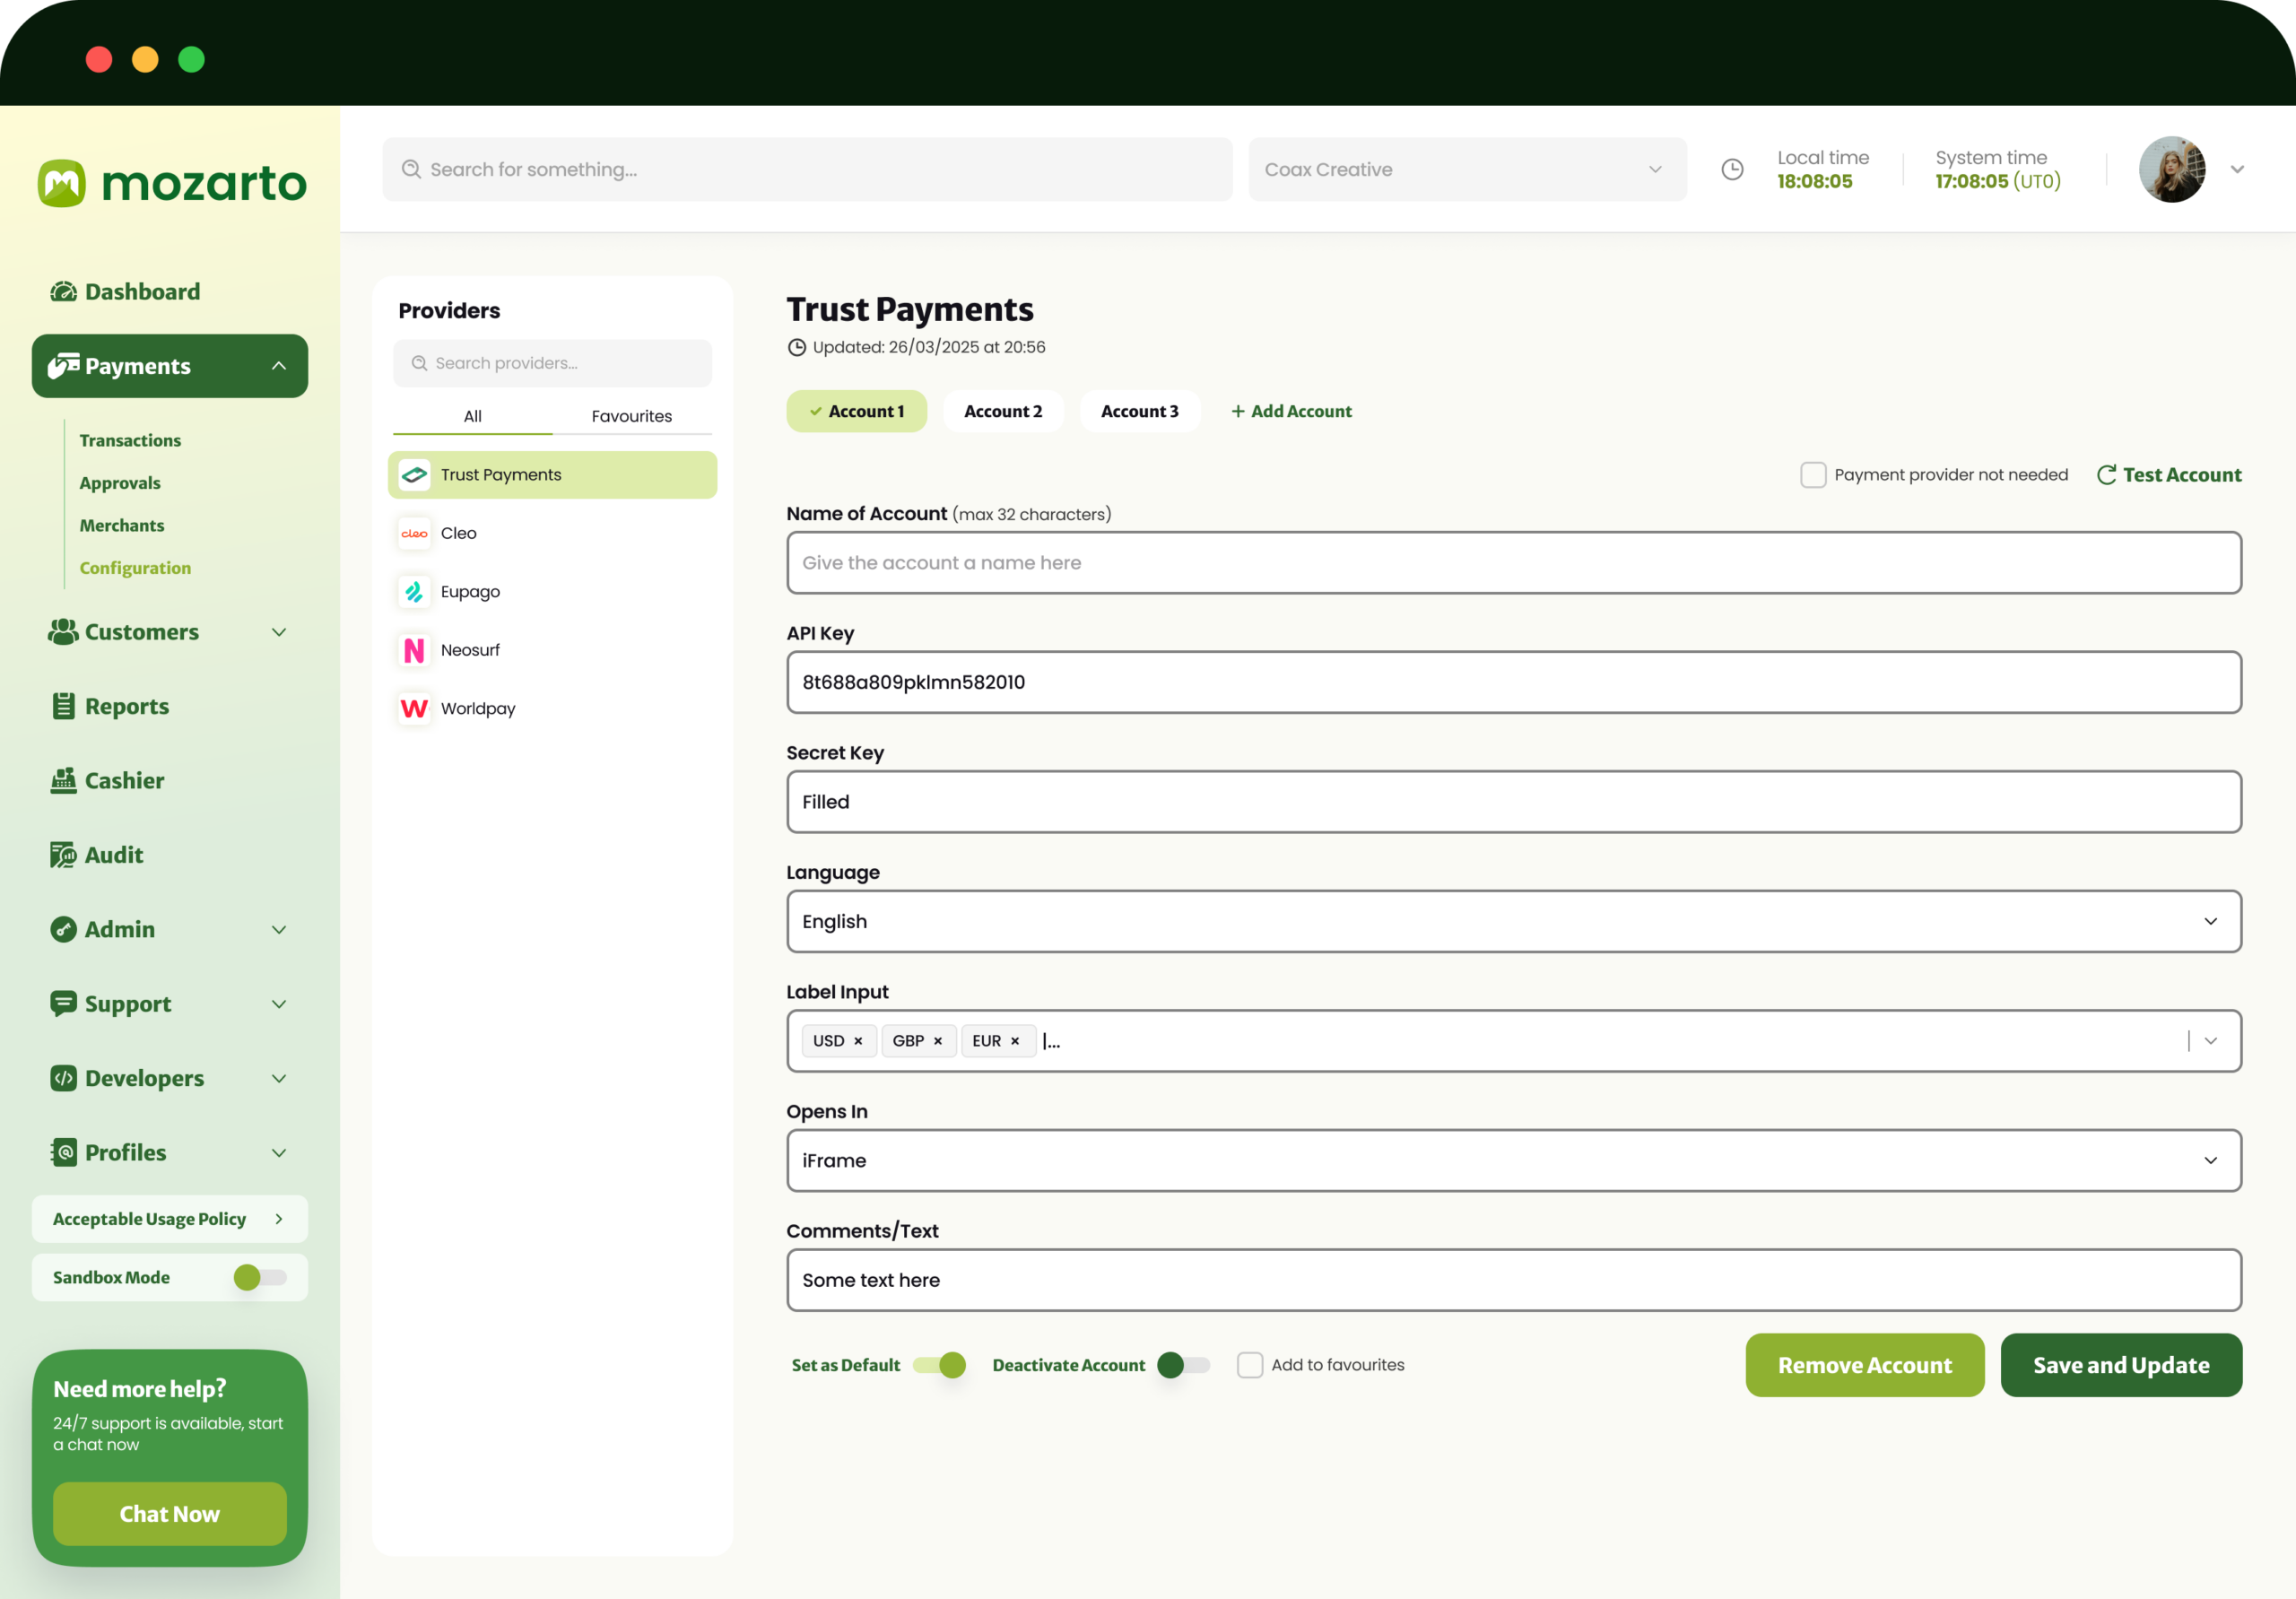2296x1599 pixels.
Task: Click the Eupago provider logo
Action: (414, 592)
